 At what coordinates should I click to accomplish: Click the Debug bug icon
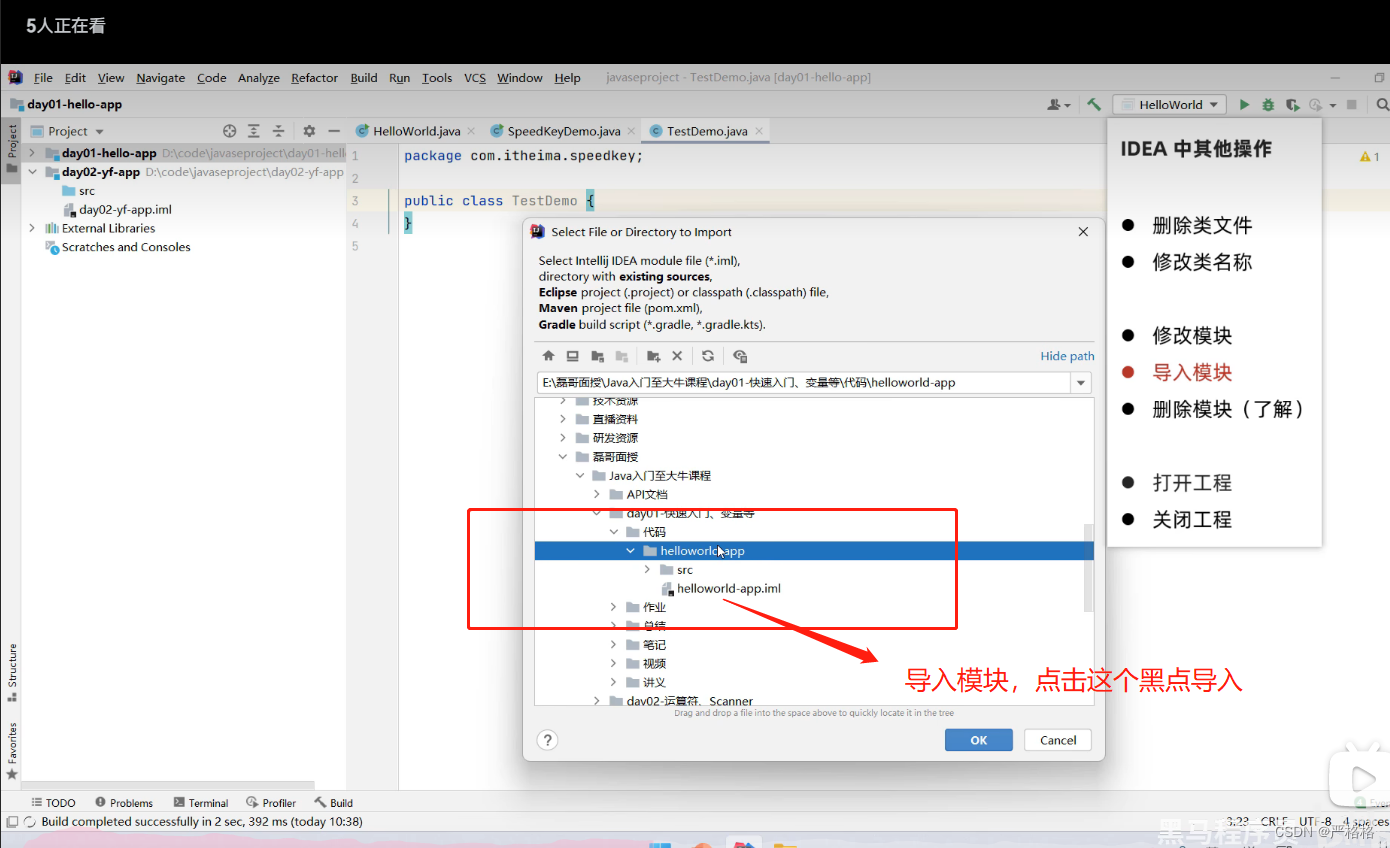[1268, 104]
